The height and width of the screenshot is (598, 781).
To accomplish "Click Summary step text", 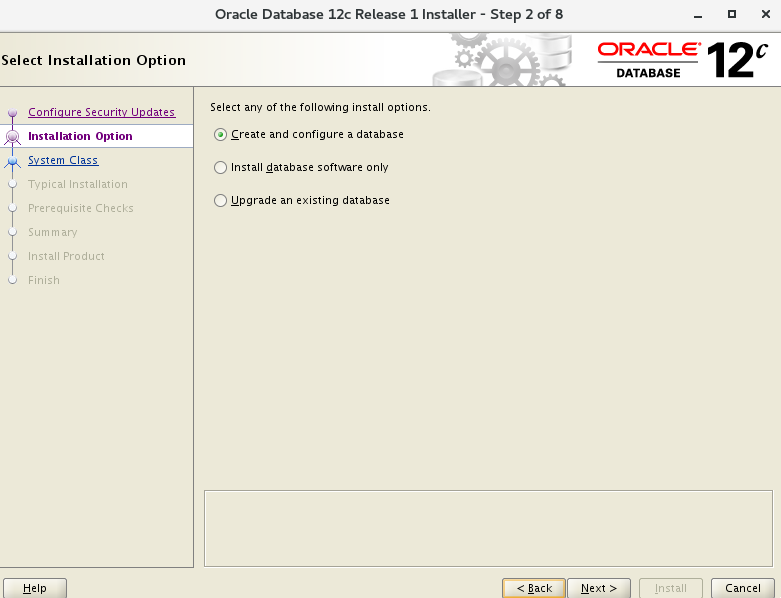I will [x=53, y=232].
